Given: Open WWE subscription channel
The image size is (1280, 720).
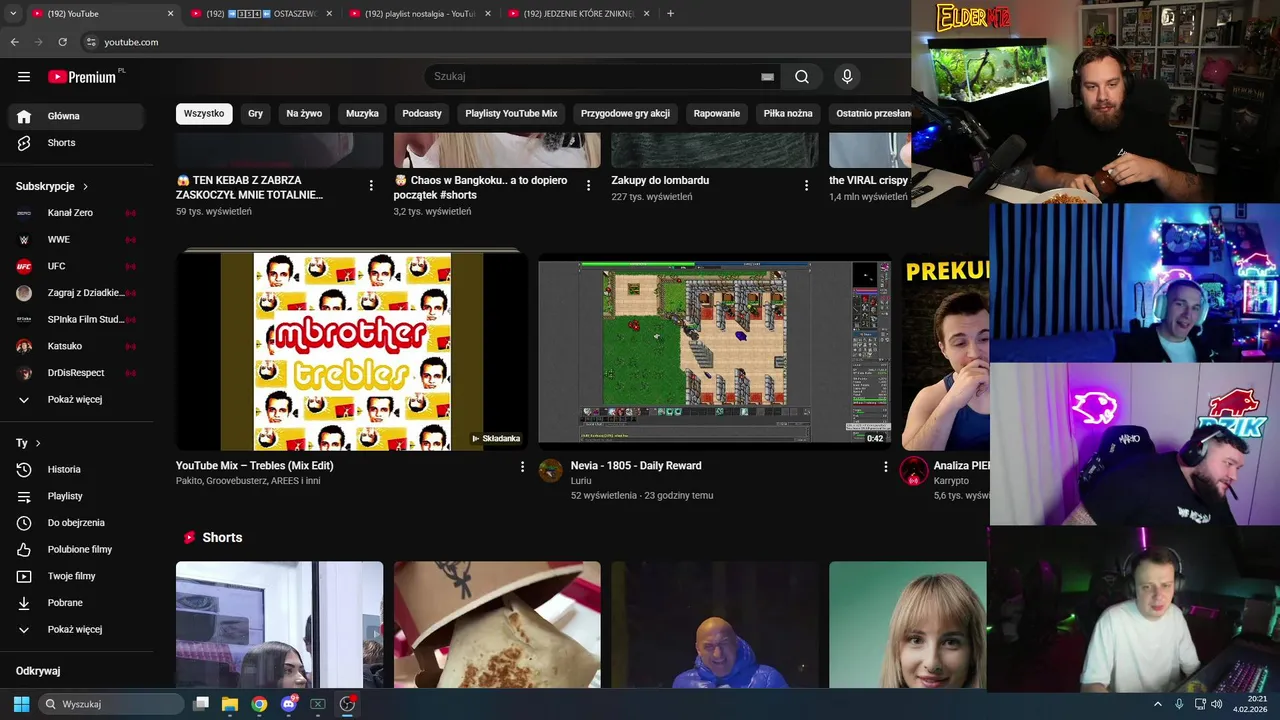Looking at the screenshot, I should [x=76, y=240].
